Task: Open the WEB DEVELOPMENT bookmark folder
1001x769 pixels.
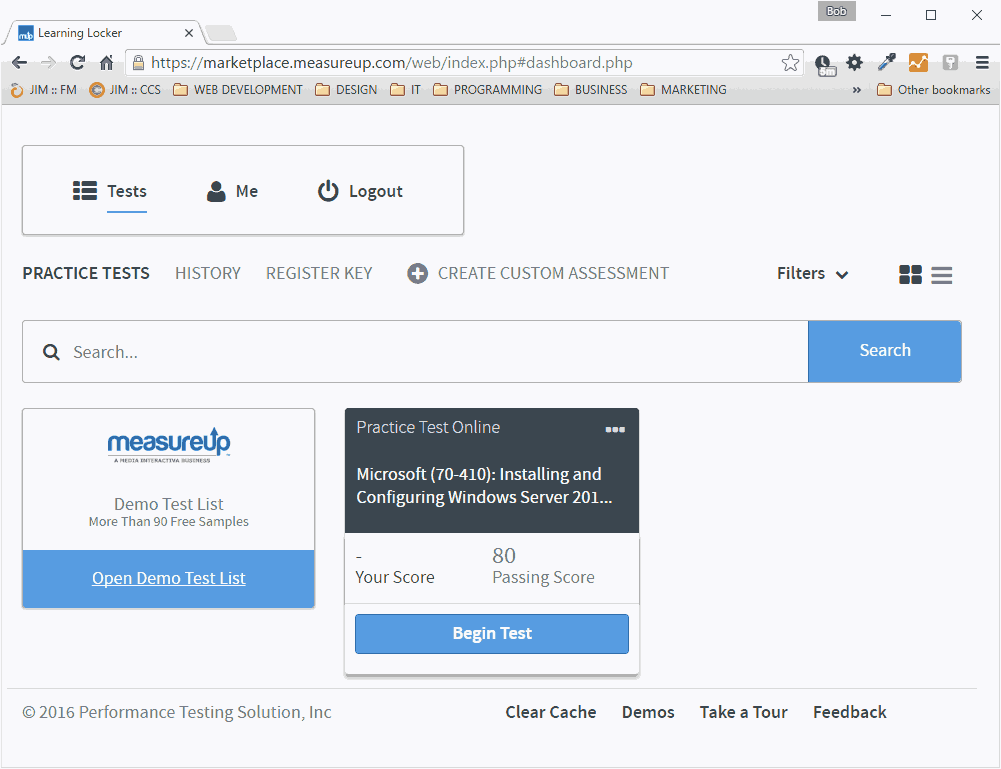Action: click(x=238, y=90)
